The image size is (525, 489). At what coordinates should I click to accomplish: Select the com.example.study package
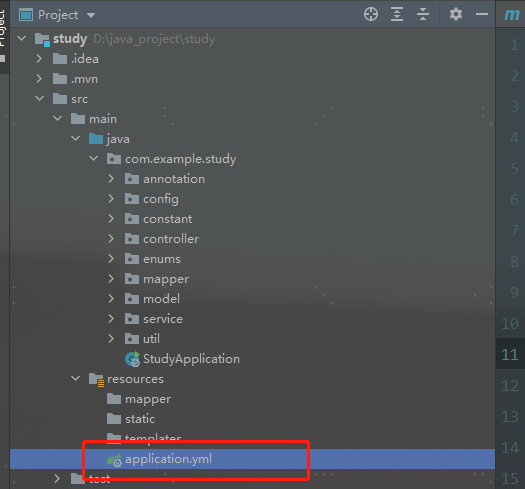point(180,159)
